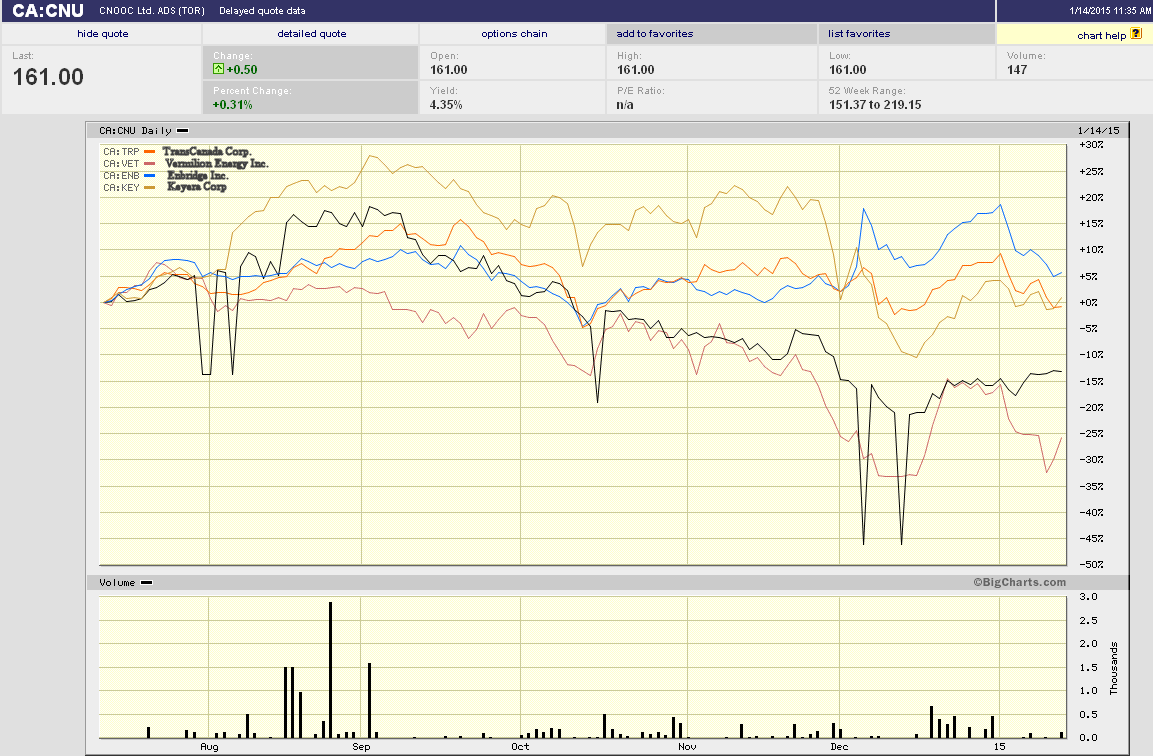The width and height of the screenshot is (1153, 756).
Task: Click the +30% y-axis label
Action: click(x=1091, y=144)
